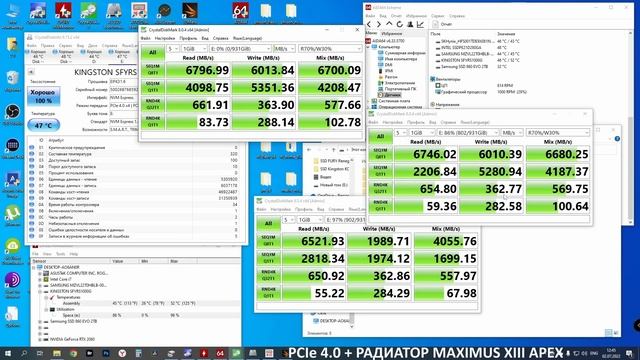
Task: Click the AIDA64 user icon in toolbar
Action: pos(410,24)
